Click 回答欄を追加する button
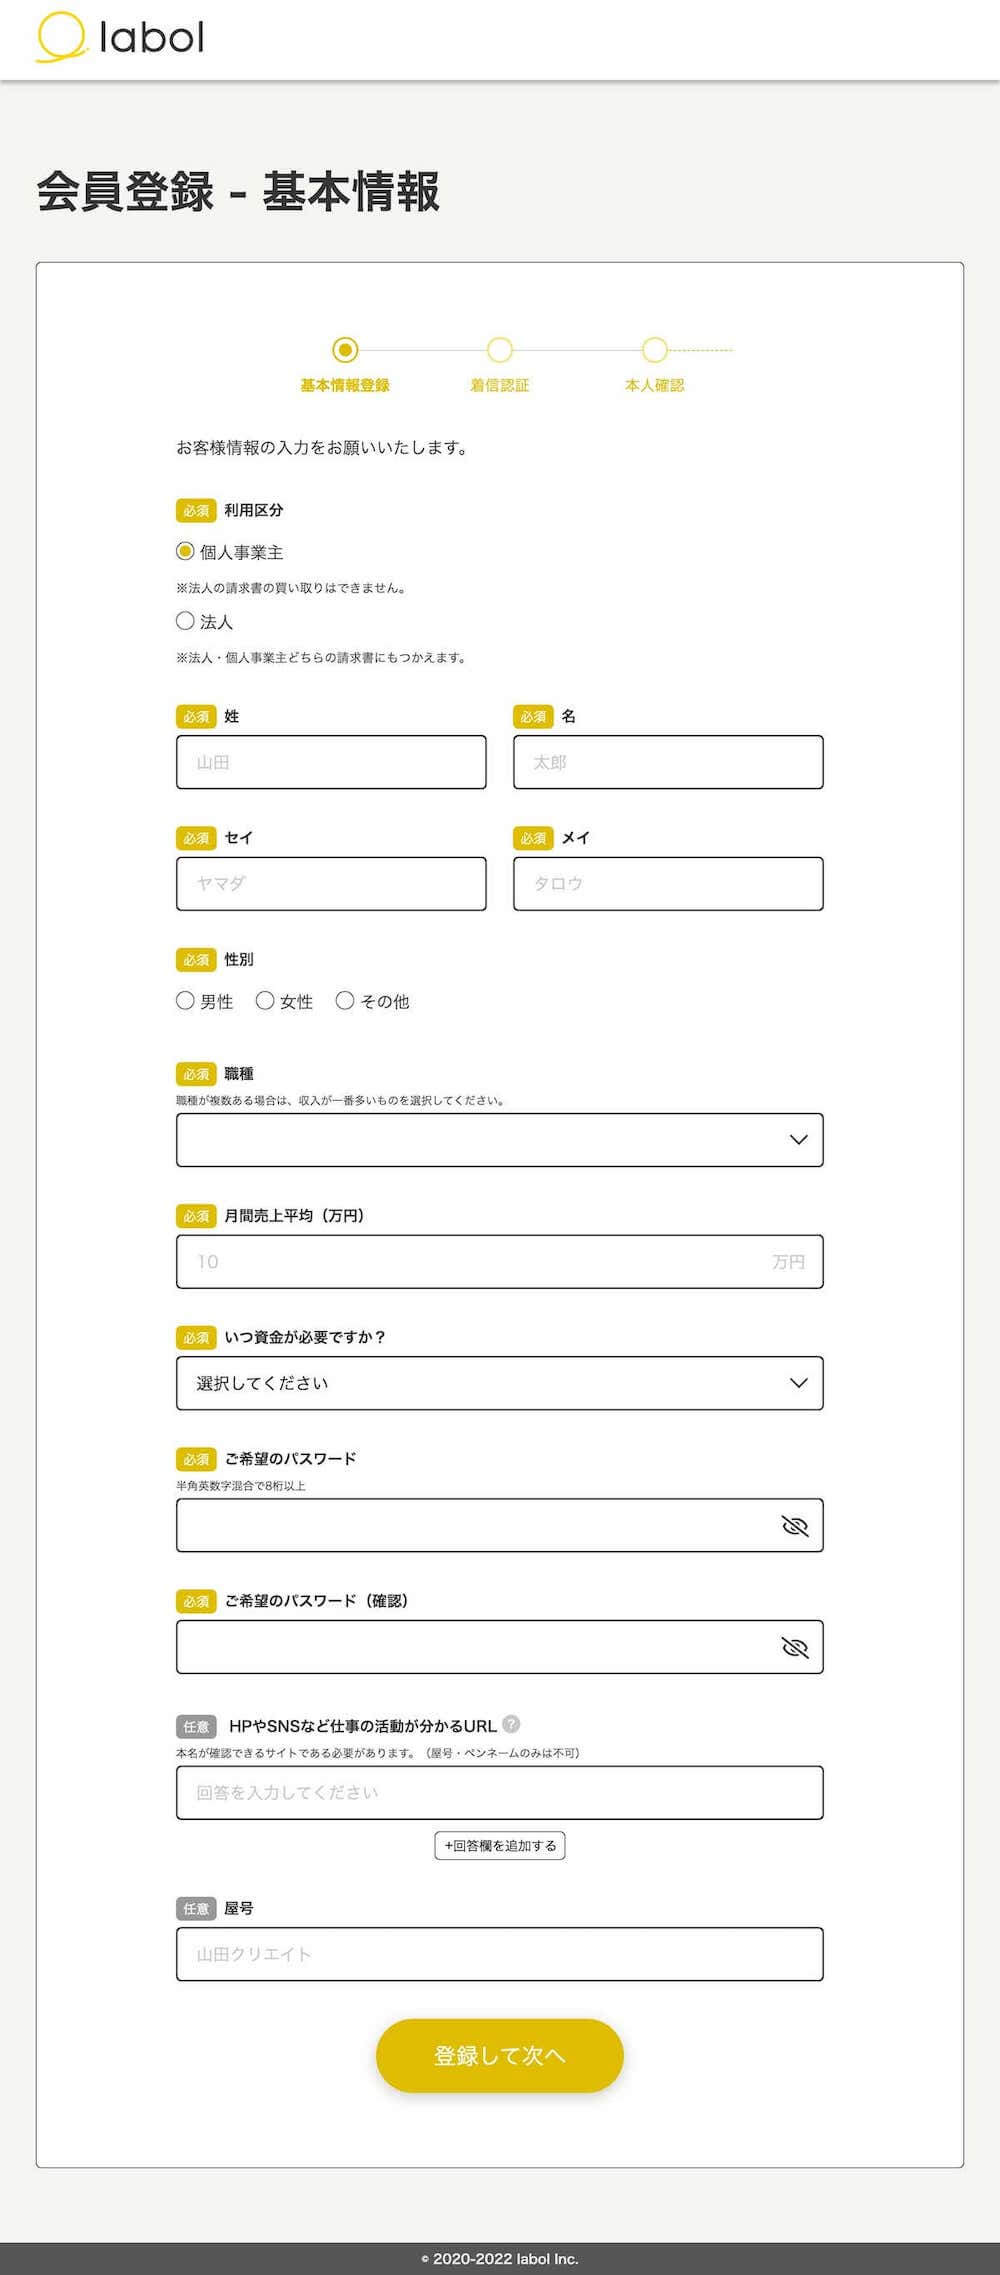 [x=498, y=1846]
